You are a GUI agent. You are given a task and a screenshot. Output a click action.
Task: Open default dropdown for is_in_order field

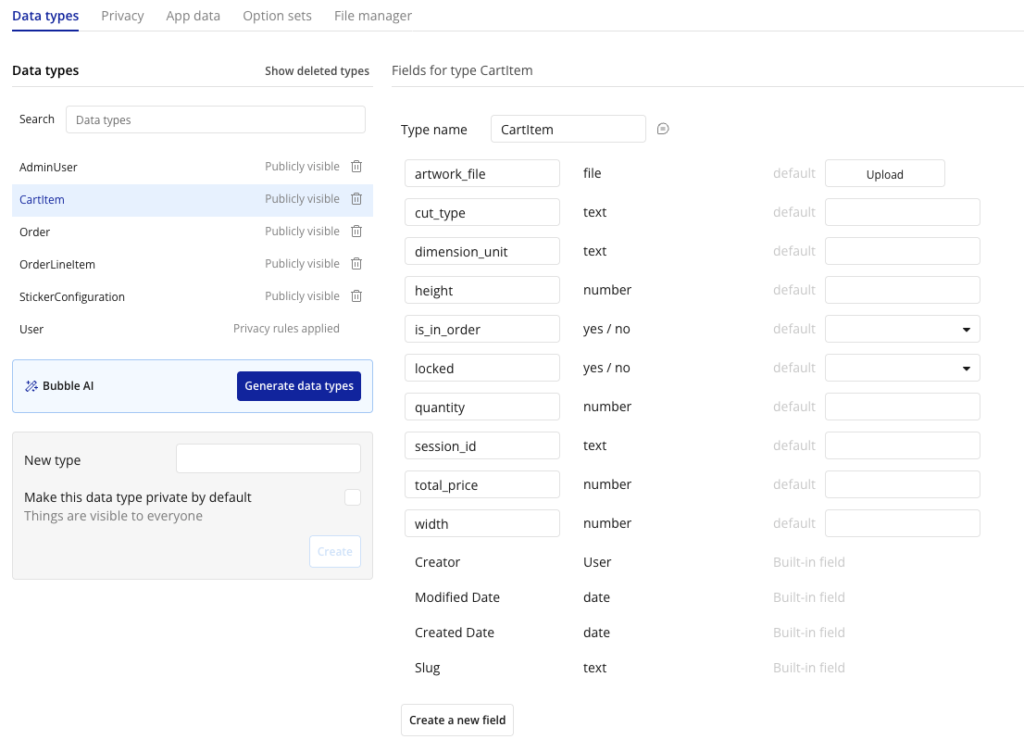(x=902, y=329)
